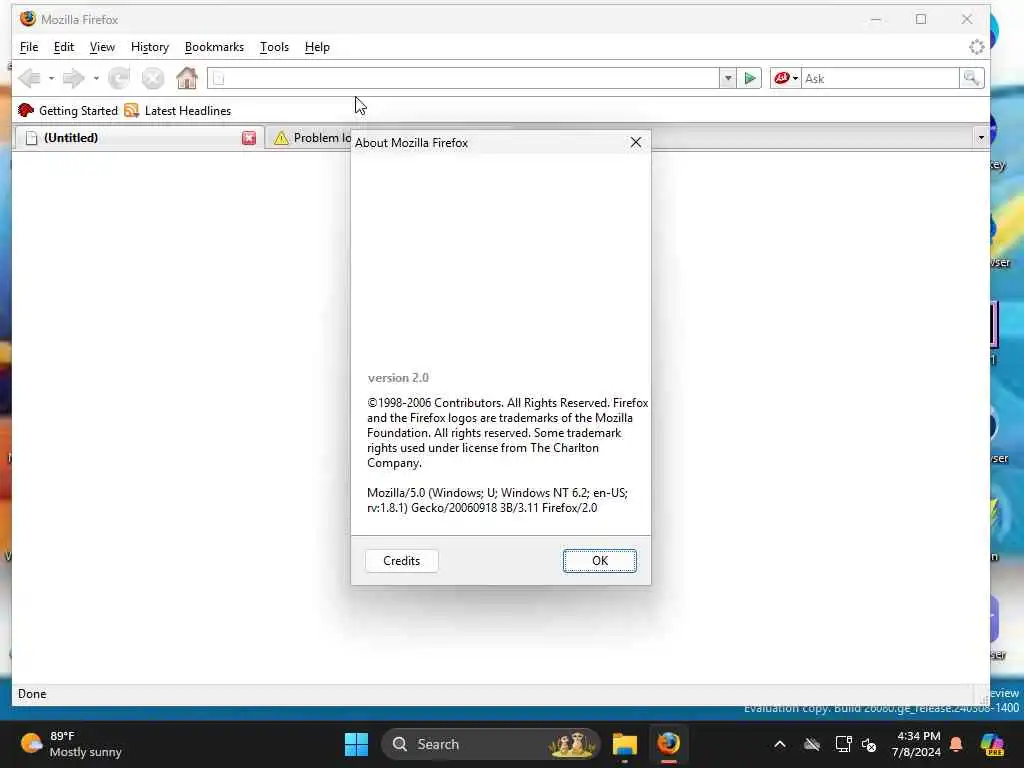1024x768 pixels.
Task: Click the green Go arrow button
Action: [x=750, y=78]
